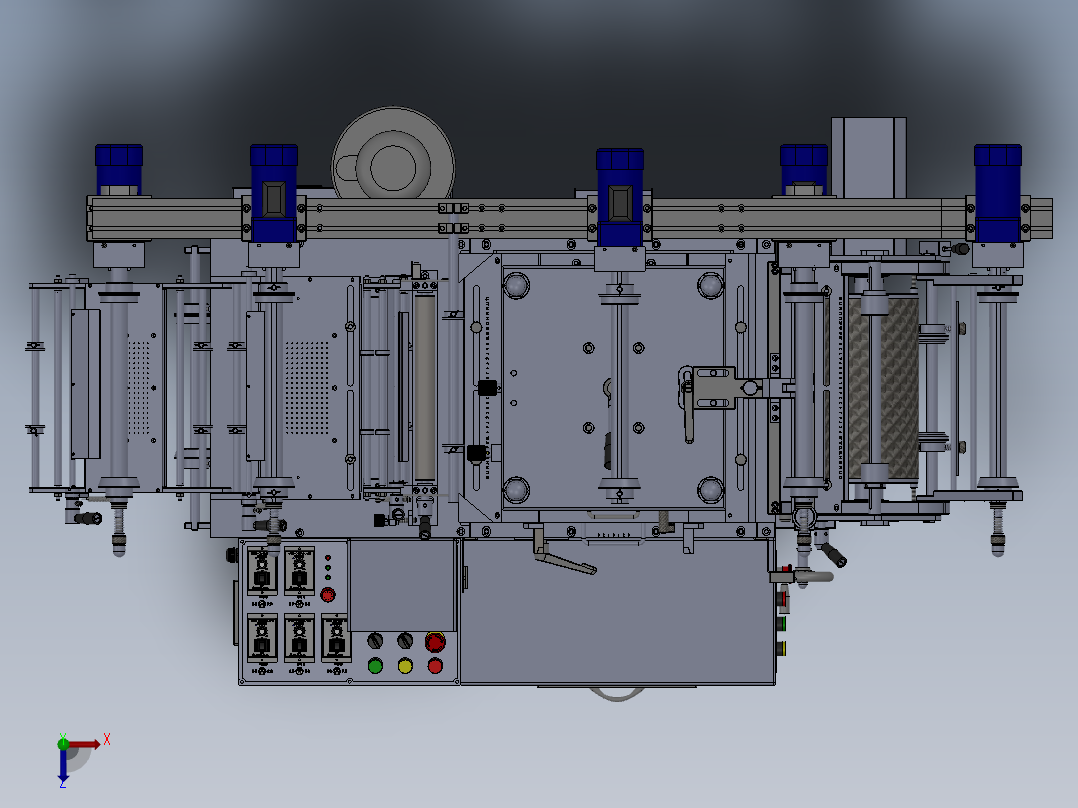Select the long grey roller left of ruler scale
The image size is (1078, 808).
point(424,388)
